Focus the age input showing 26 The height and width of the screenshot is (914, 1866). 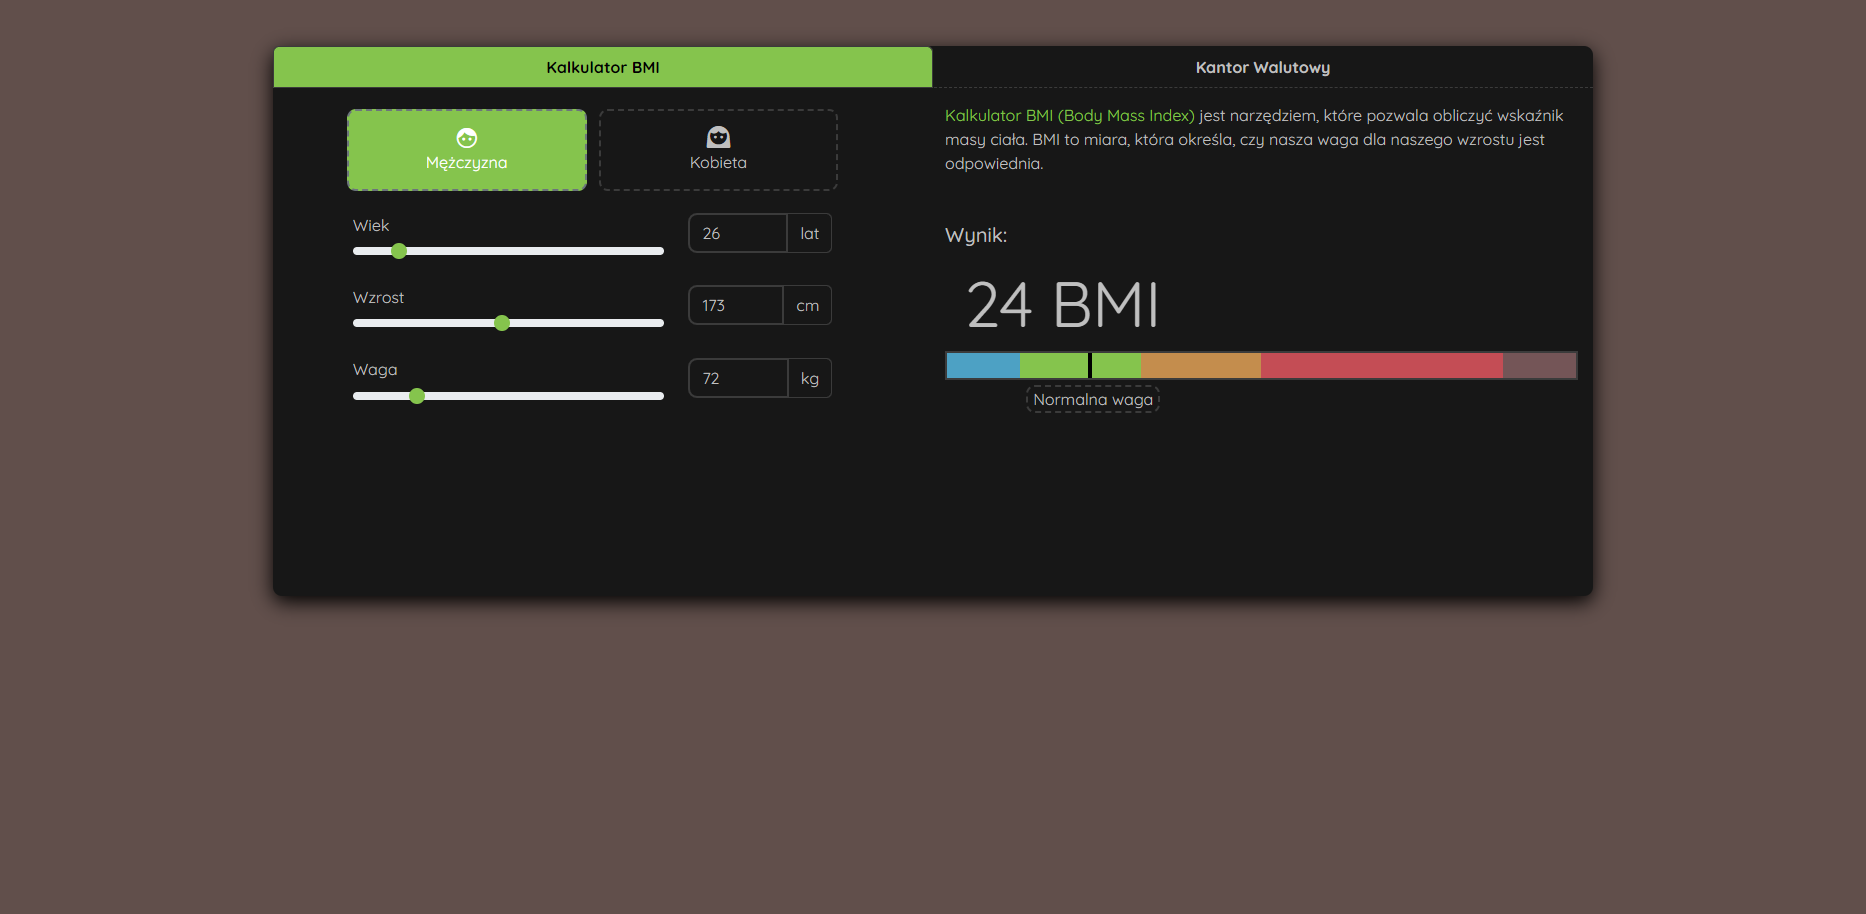738,233
